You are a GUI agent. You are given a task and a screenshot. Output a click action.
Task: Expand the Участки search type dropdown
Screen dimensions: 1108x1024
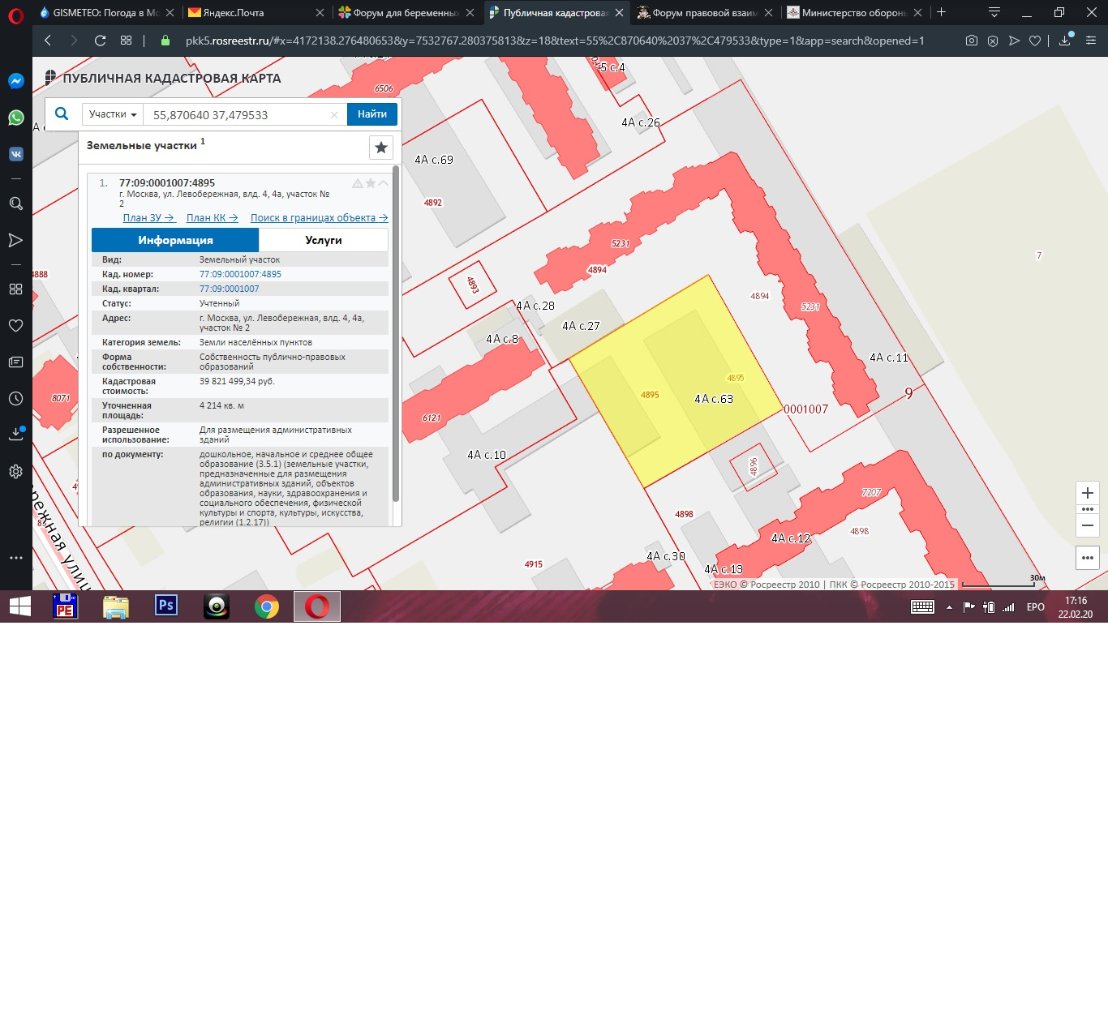click(x=113, y=115)
